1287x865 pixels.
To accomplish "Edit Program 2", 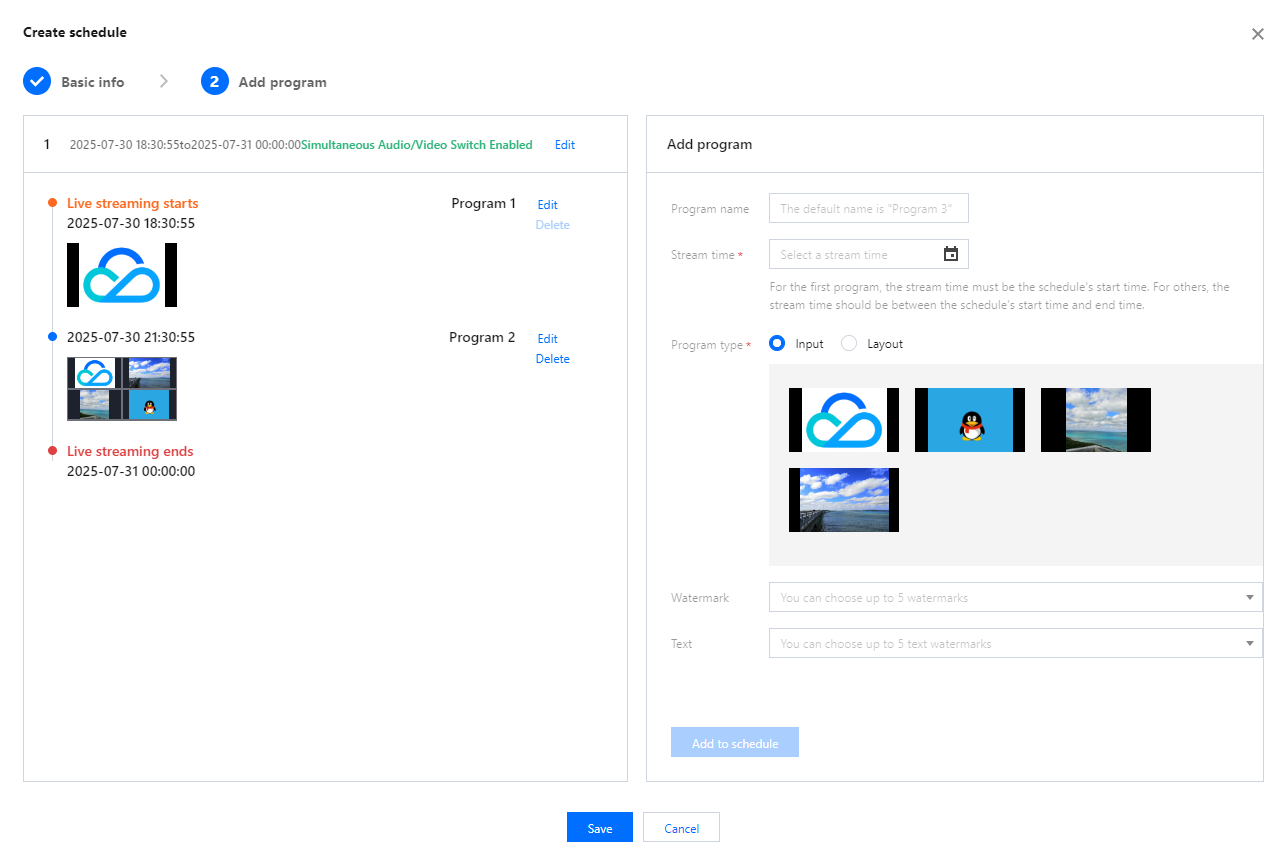I will point(547,339).
